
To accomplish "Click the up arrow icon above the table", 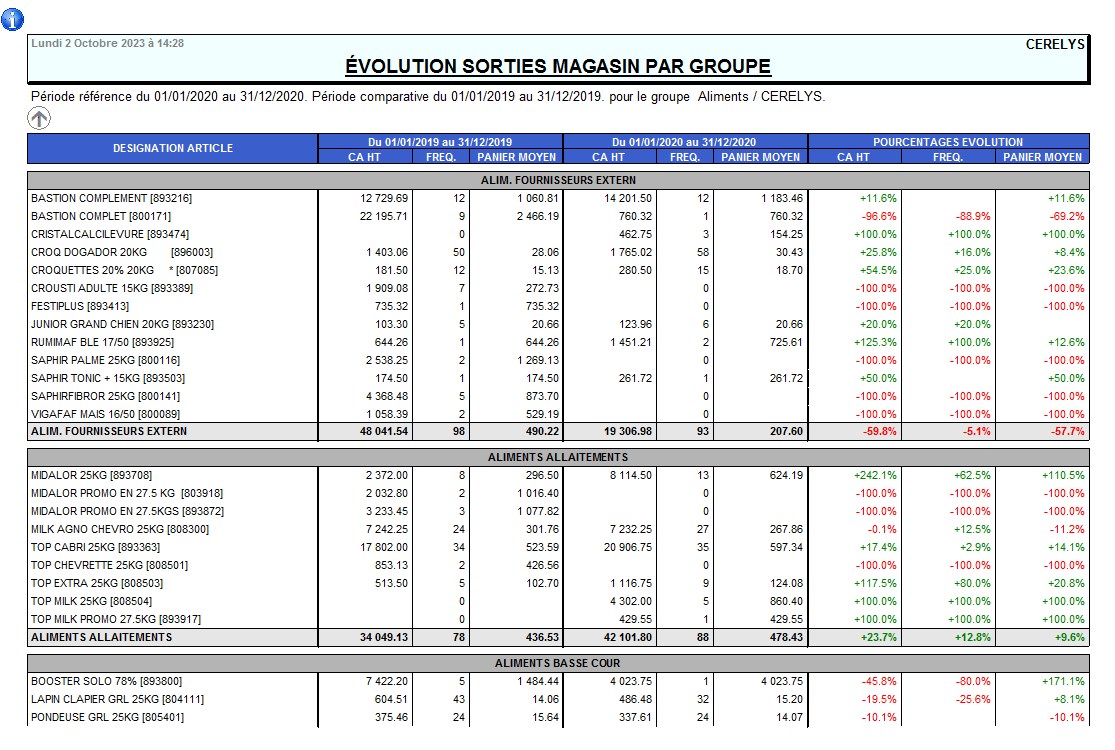I will [x=39, y=119].
